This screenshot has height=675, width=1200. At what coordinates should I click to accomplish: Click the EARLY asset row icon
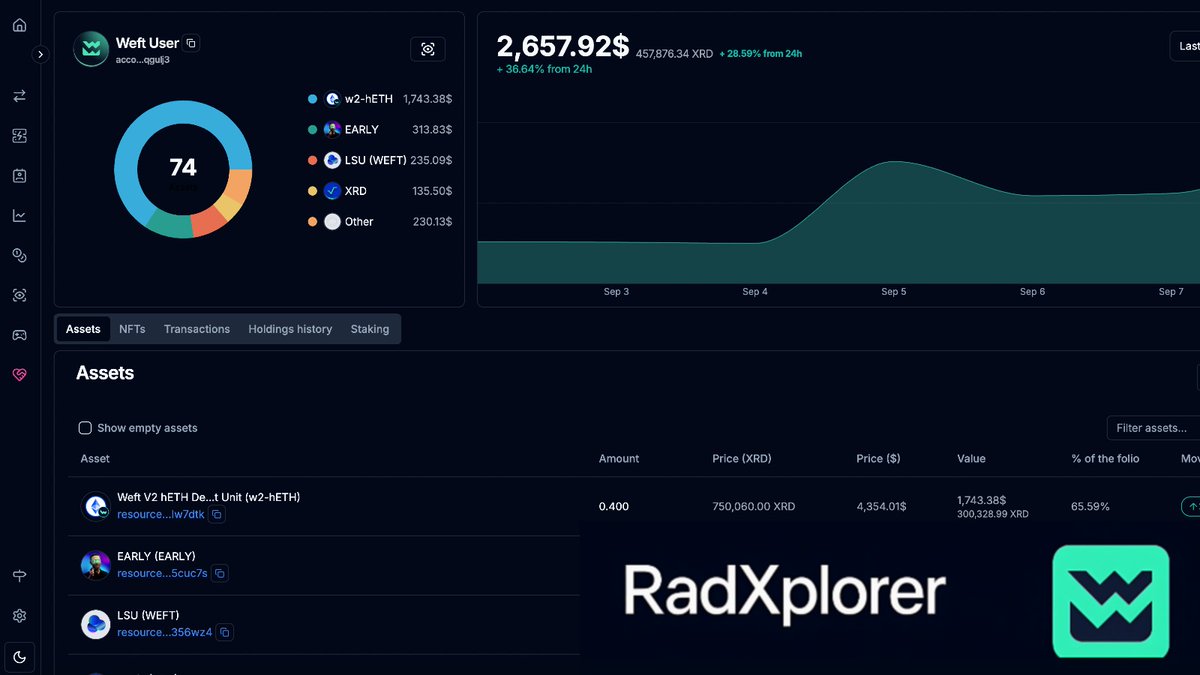(96, 566)
